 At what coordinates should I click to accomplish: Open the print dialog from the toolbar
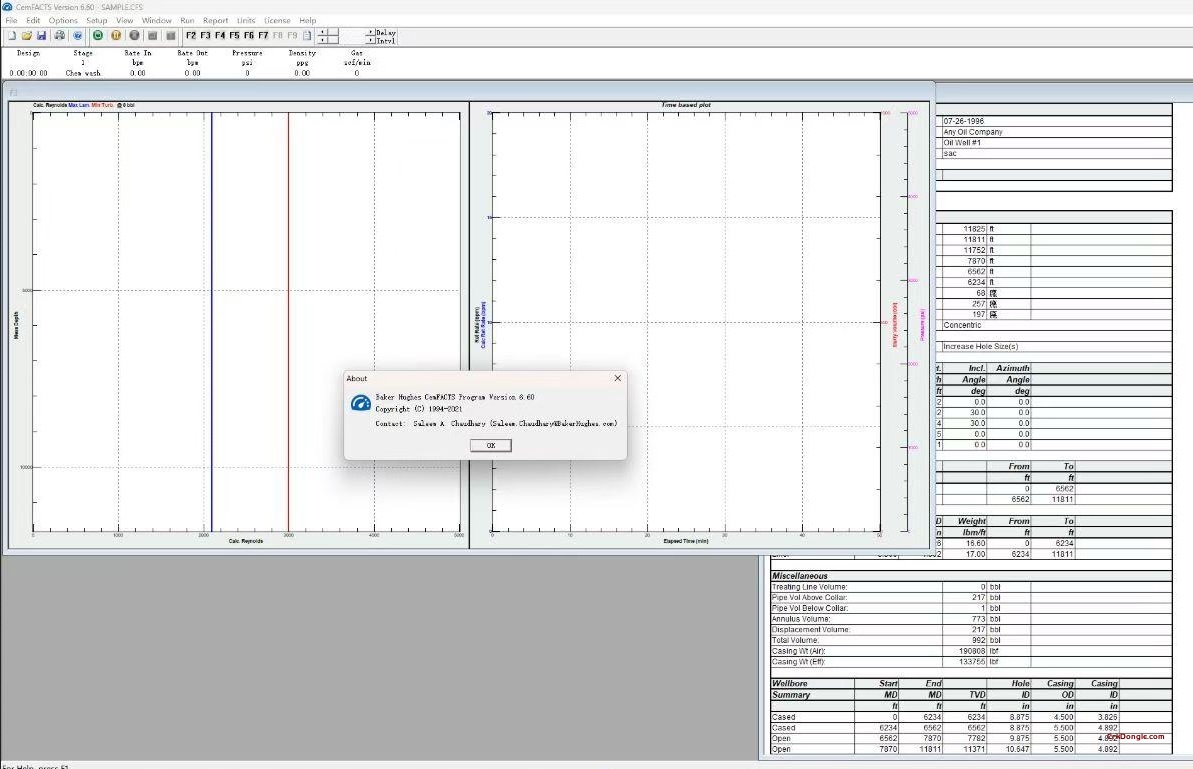pyautogui.click(x=60, y=35)
